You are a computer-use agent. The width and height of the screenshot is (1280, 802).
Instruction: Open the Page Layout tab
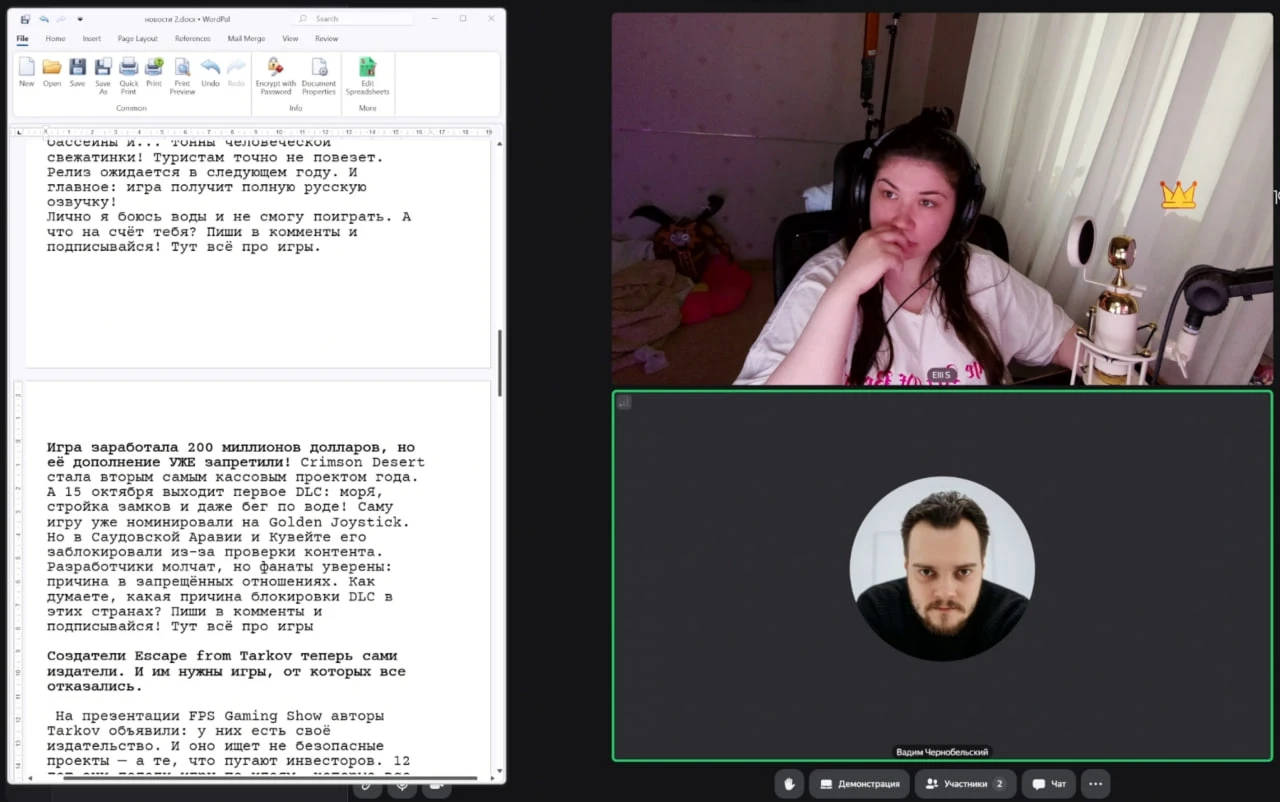tap(138, 39)
